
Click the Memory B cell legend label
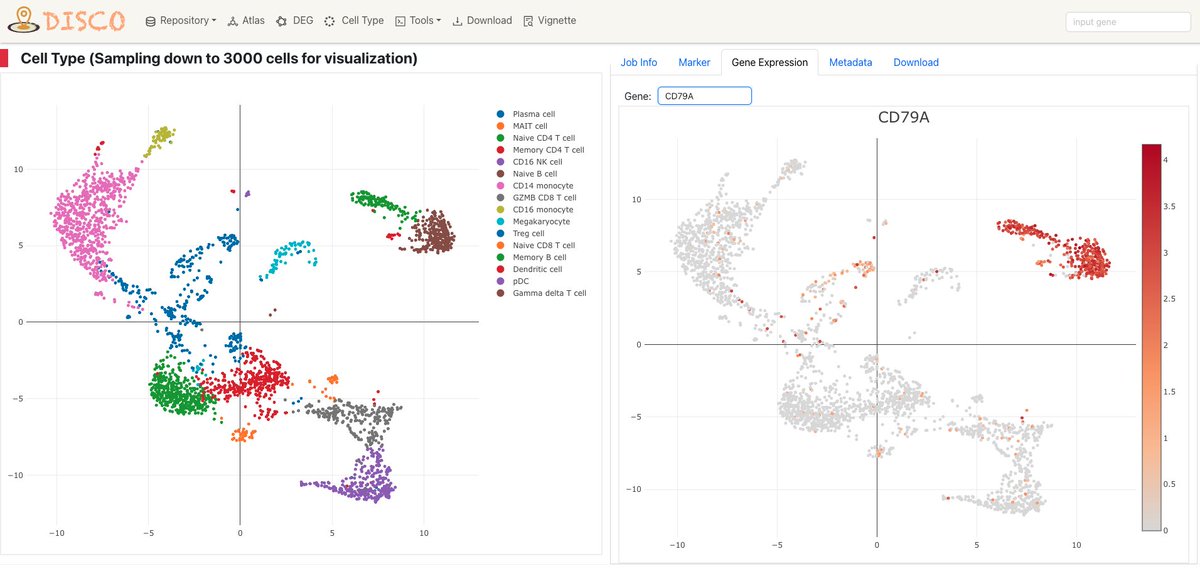point(539,258)
